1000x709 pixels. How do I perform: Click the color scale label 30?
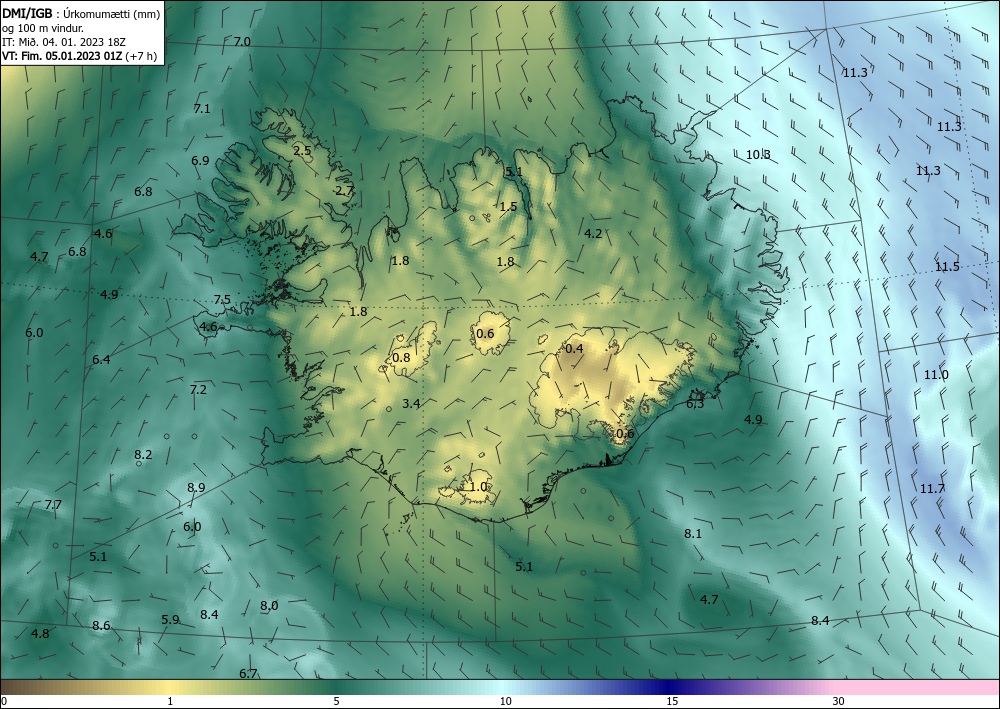coord(839,702)
